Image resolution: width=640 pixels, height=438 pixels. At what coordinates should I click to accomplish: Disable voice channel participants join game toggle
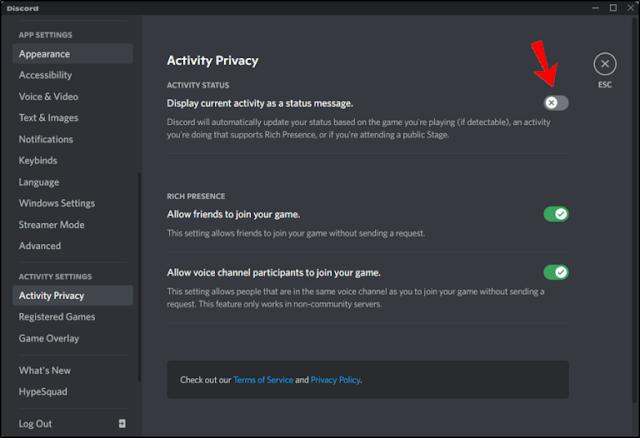coord(556,272)
